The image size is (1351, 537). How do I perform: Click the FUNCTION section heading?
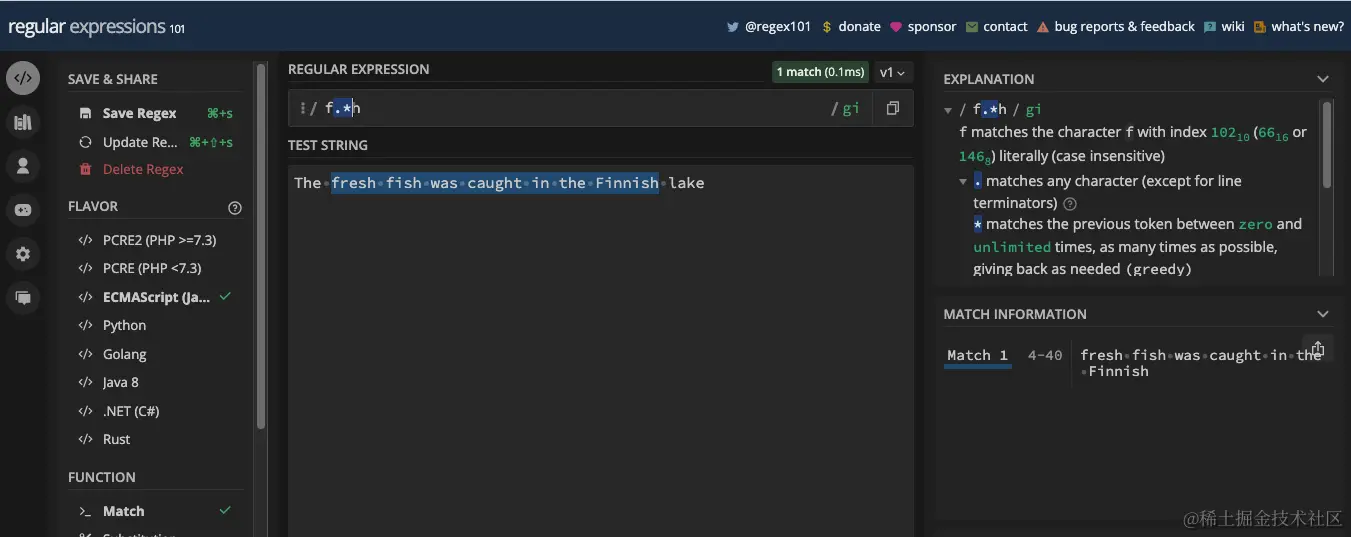102,478
